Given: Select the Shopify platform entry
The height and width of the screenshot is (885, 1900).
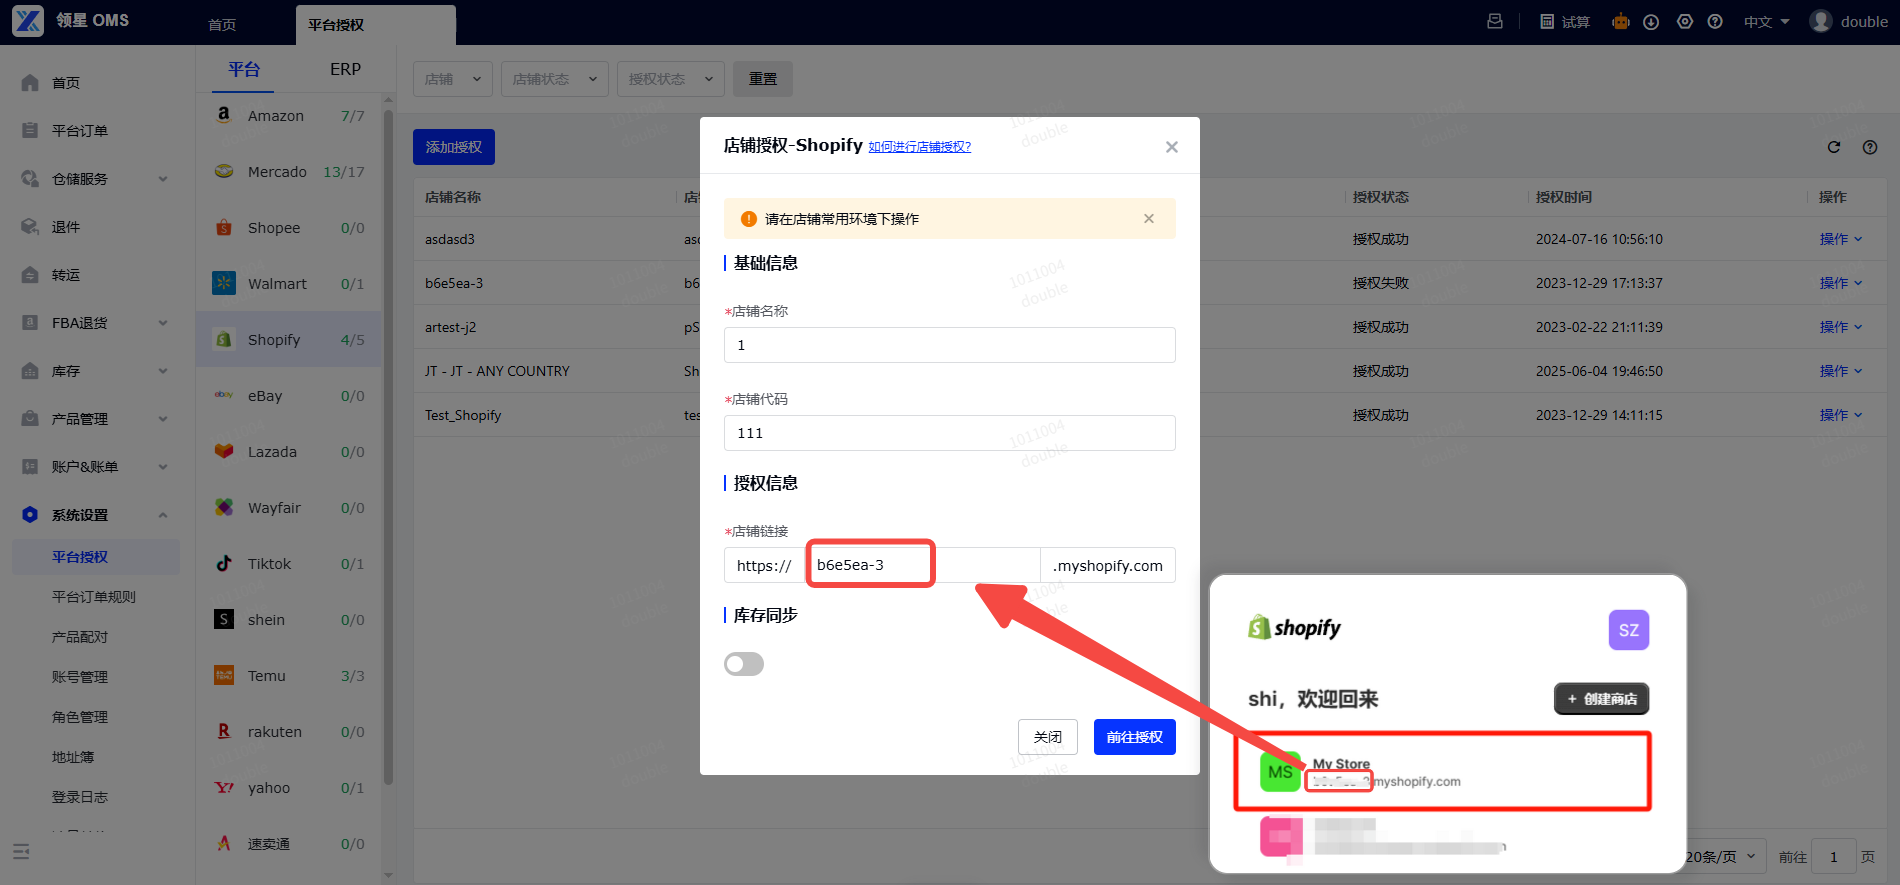Looking at the screenshot, I should click(289, 340).
